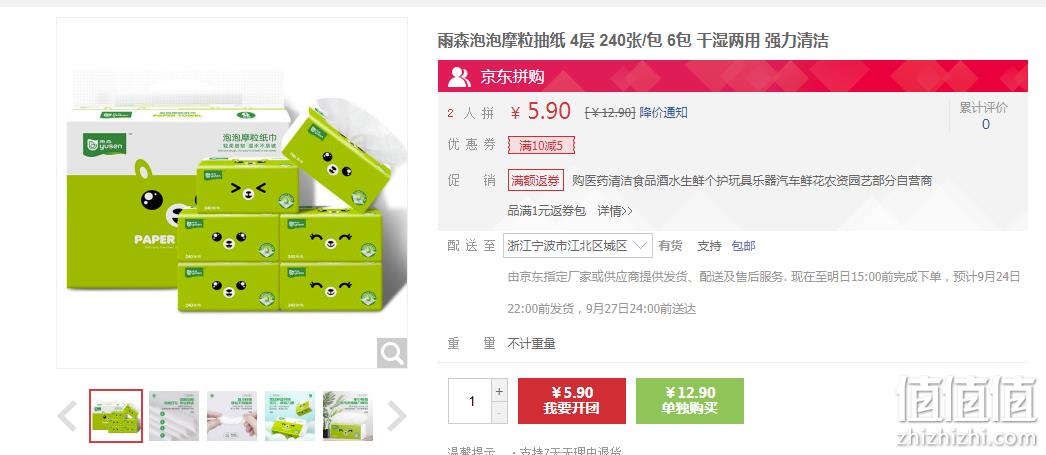Screen dimensions: 1046x455
Task: Select the third hand-holding-tissue thumbnail
Action: coord(231,416)
